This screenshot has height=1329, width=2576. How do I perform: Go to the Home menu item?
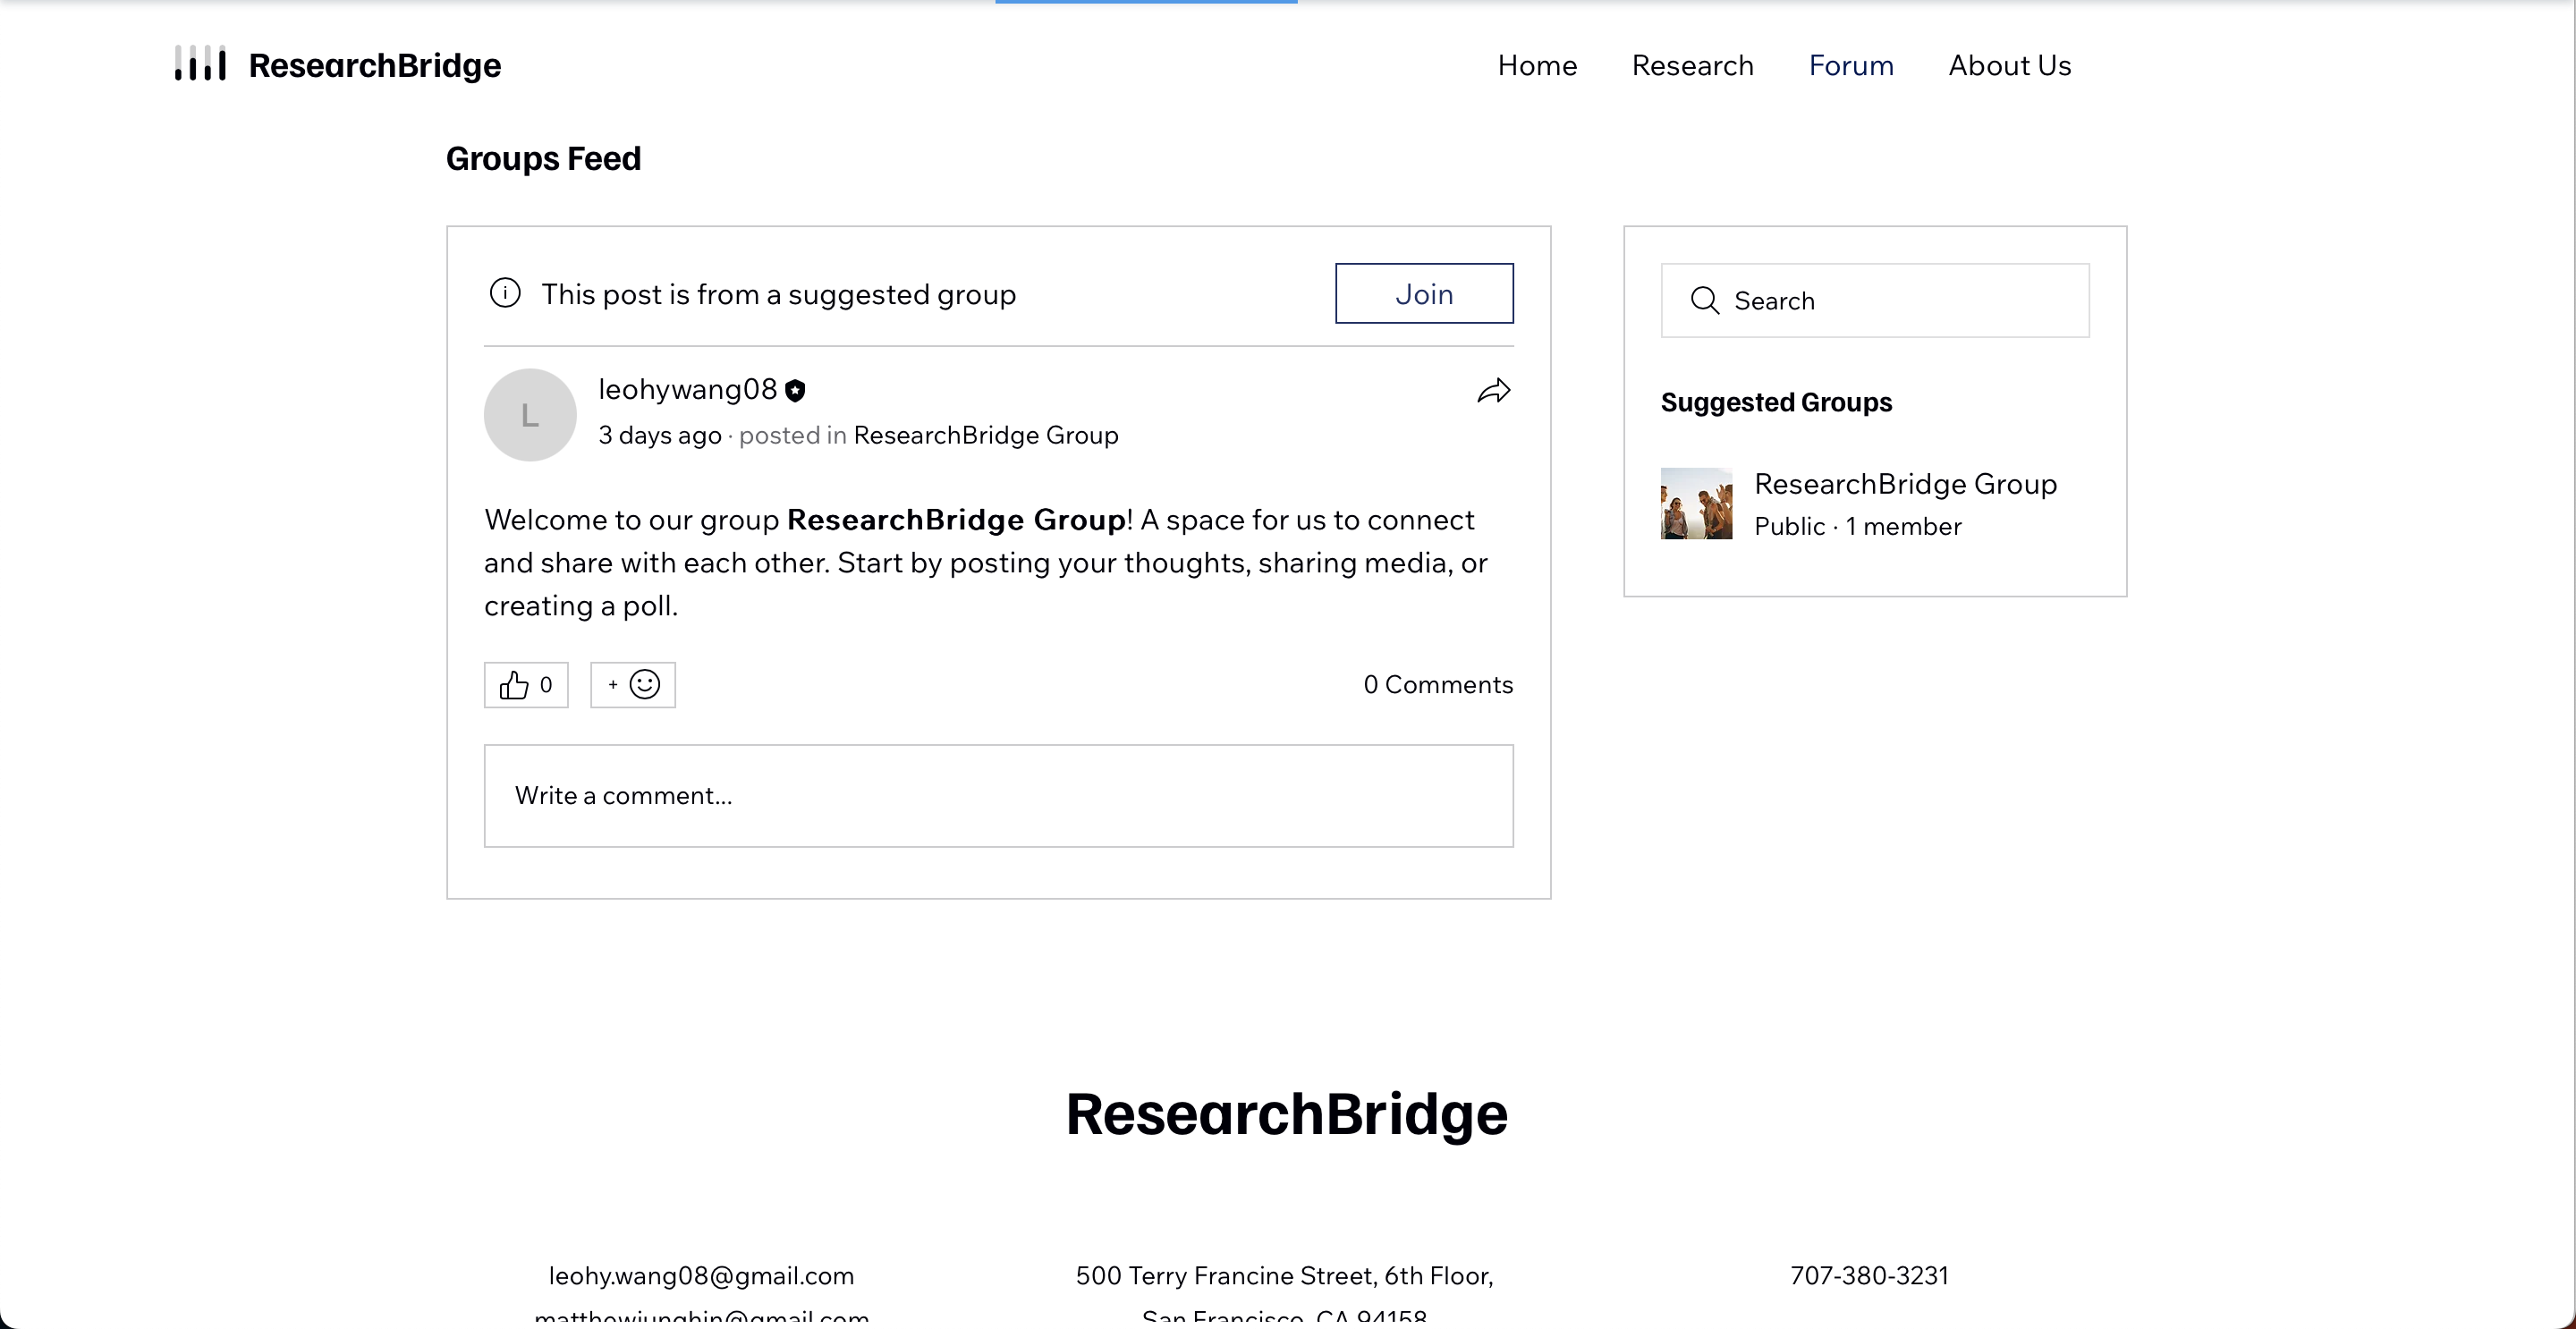point(1537,65)
